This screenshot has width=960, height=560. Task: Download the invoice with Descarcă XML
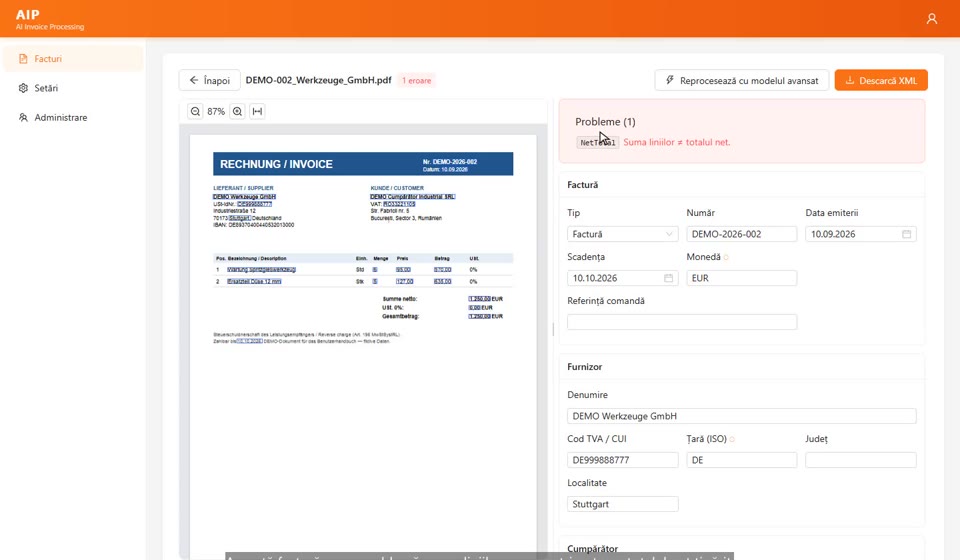(x=881, y=80)
